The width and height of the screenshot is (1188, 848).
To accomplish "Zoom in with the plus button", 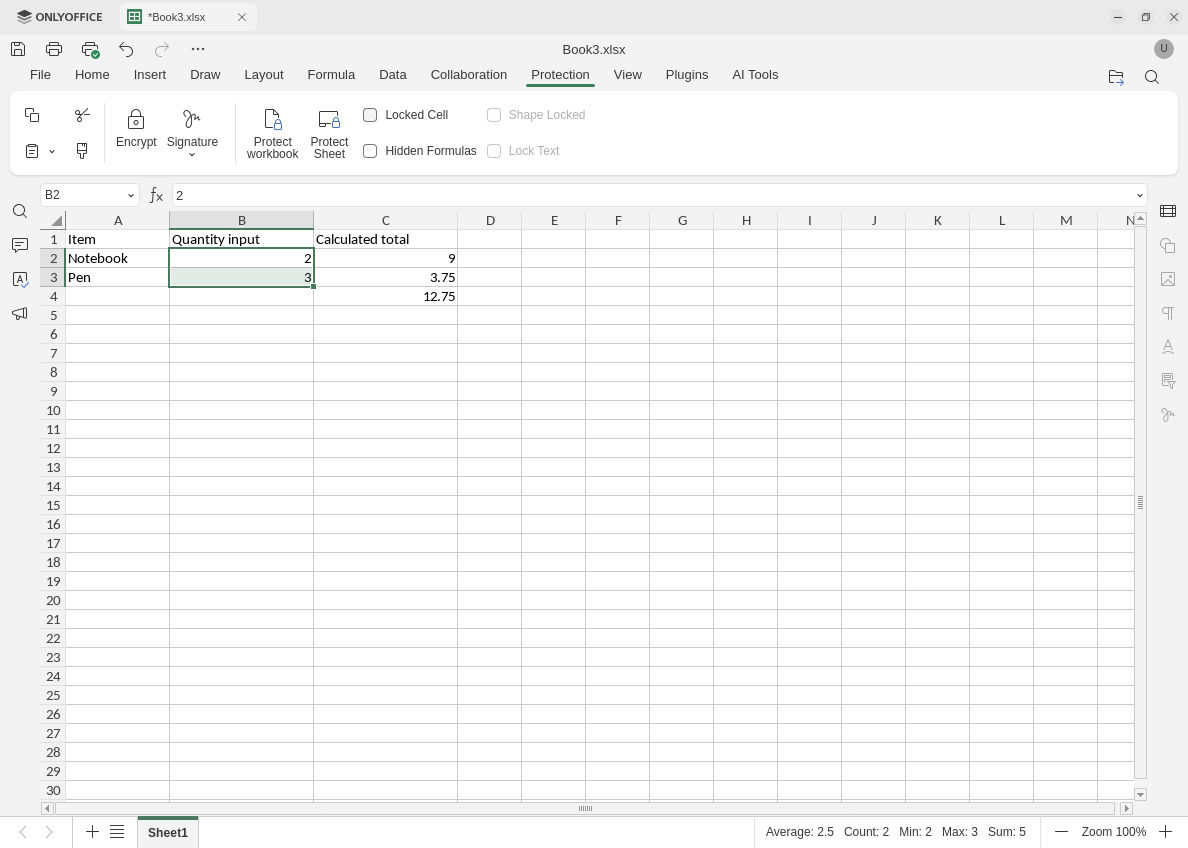I will tap(1165, 832).
